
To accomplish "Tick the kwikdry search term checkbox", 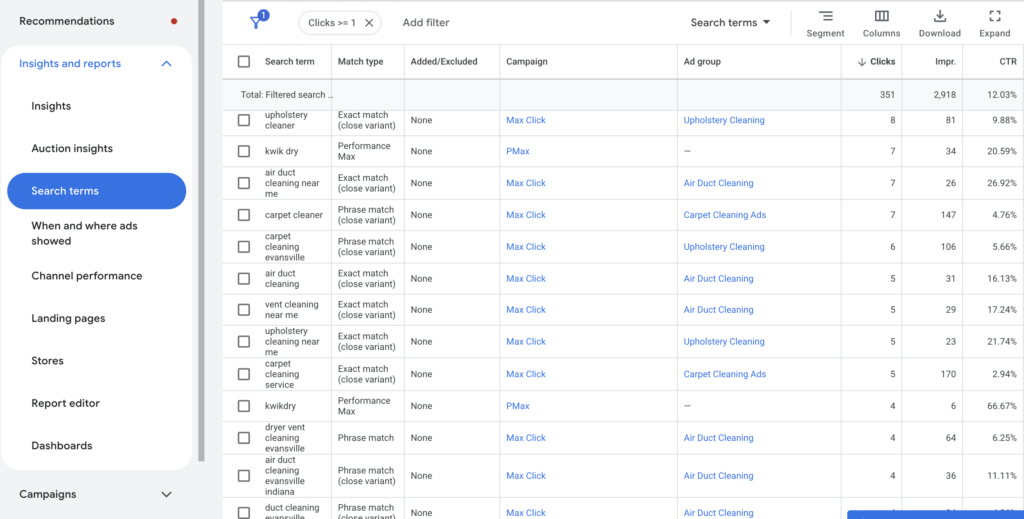I will click(244, 406).
